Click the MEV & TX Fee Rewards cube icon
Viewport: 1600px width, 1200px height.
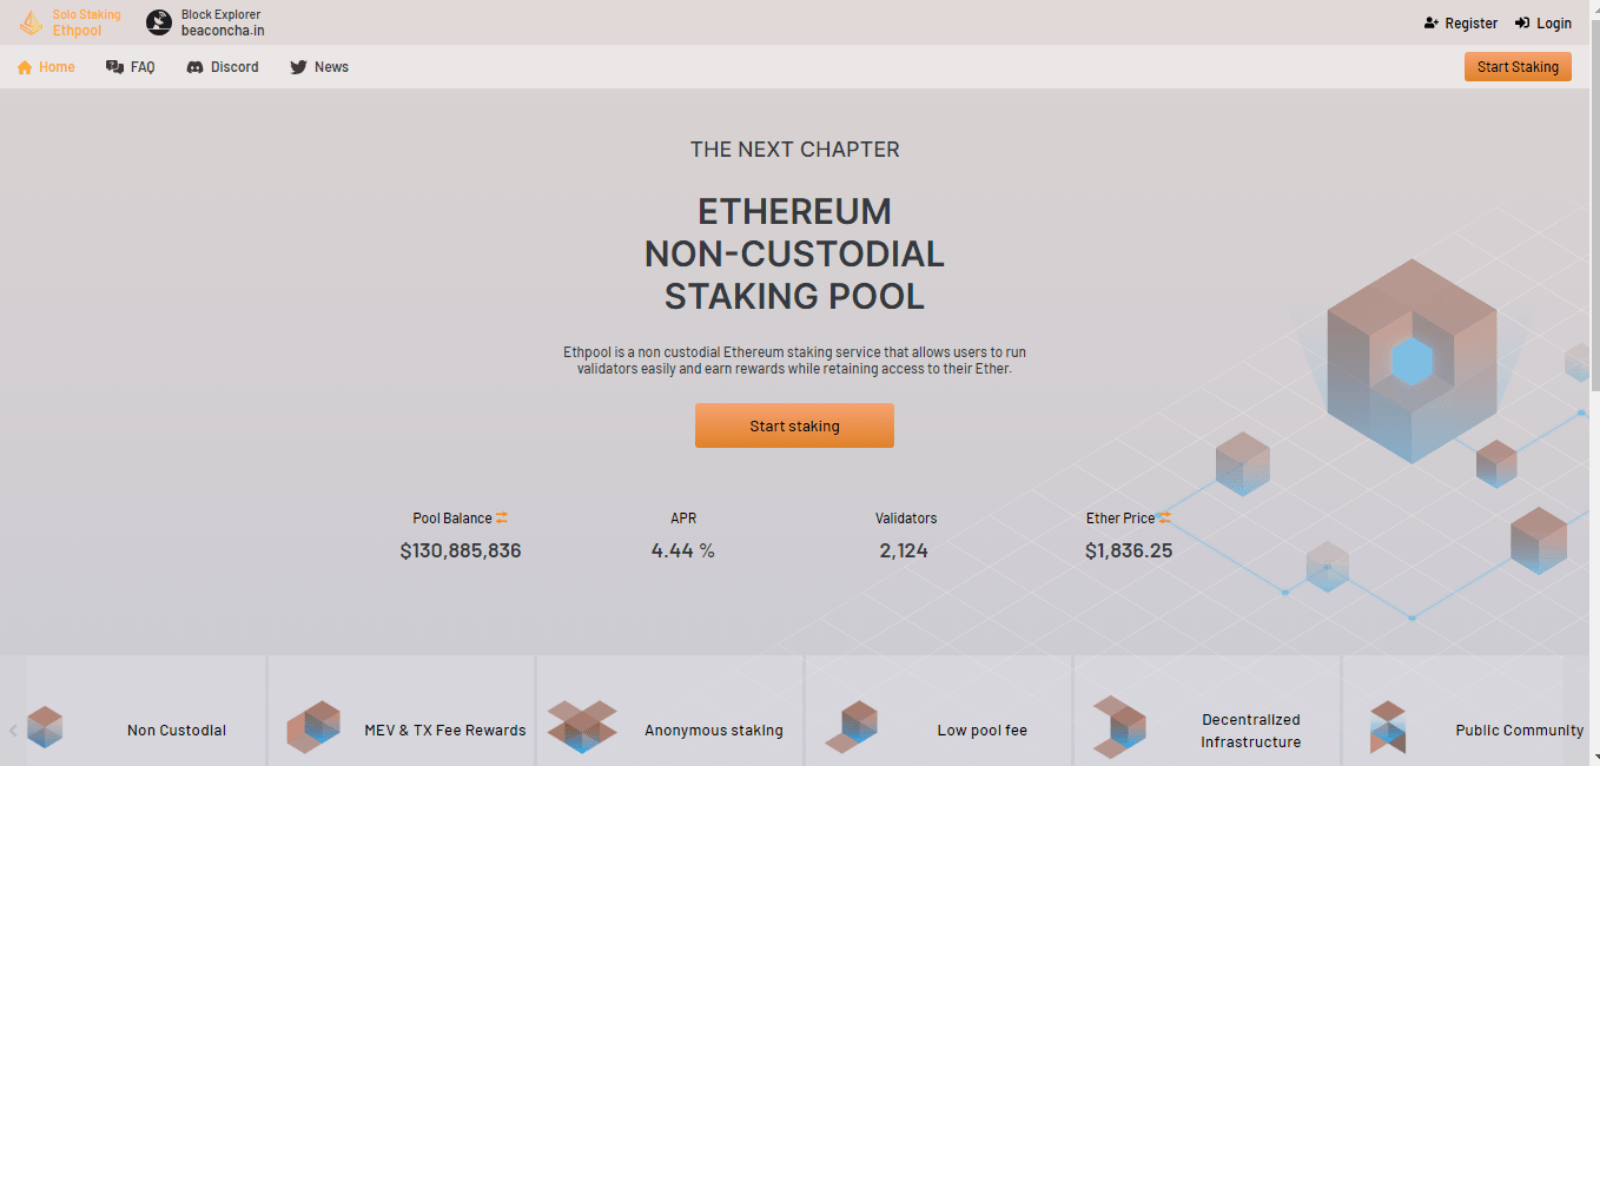pos(314,727)
